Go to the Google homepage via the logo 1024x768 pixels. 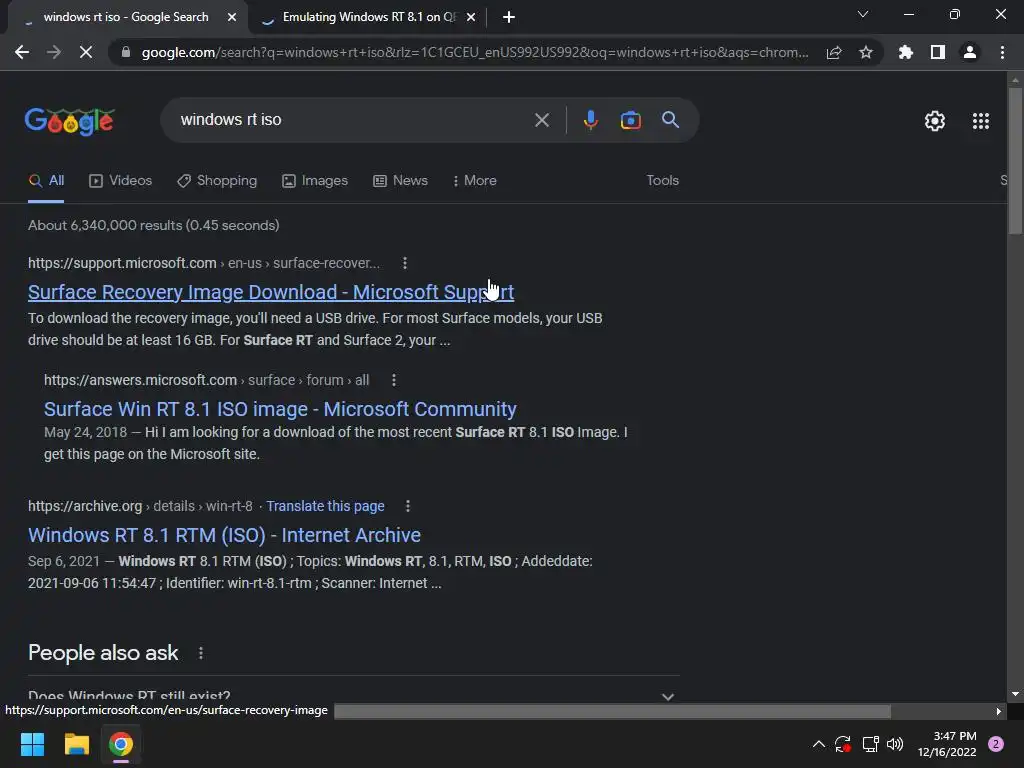[70, 121]
